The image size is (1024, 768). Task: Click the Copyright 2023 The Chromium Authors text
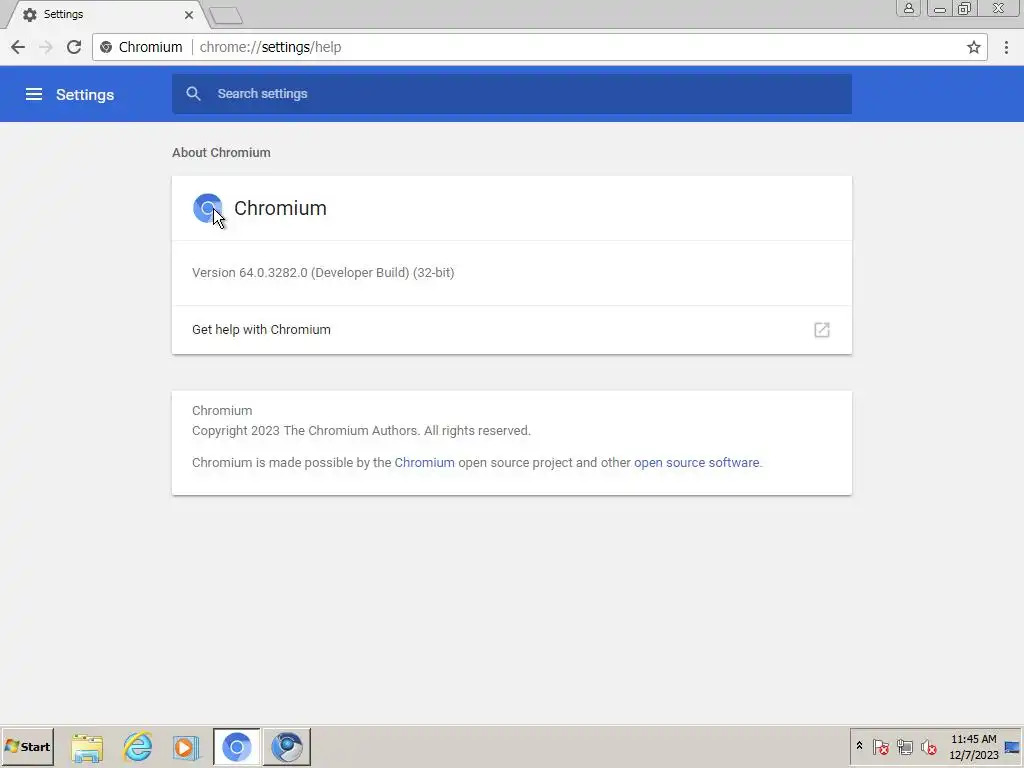[361, 430]
